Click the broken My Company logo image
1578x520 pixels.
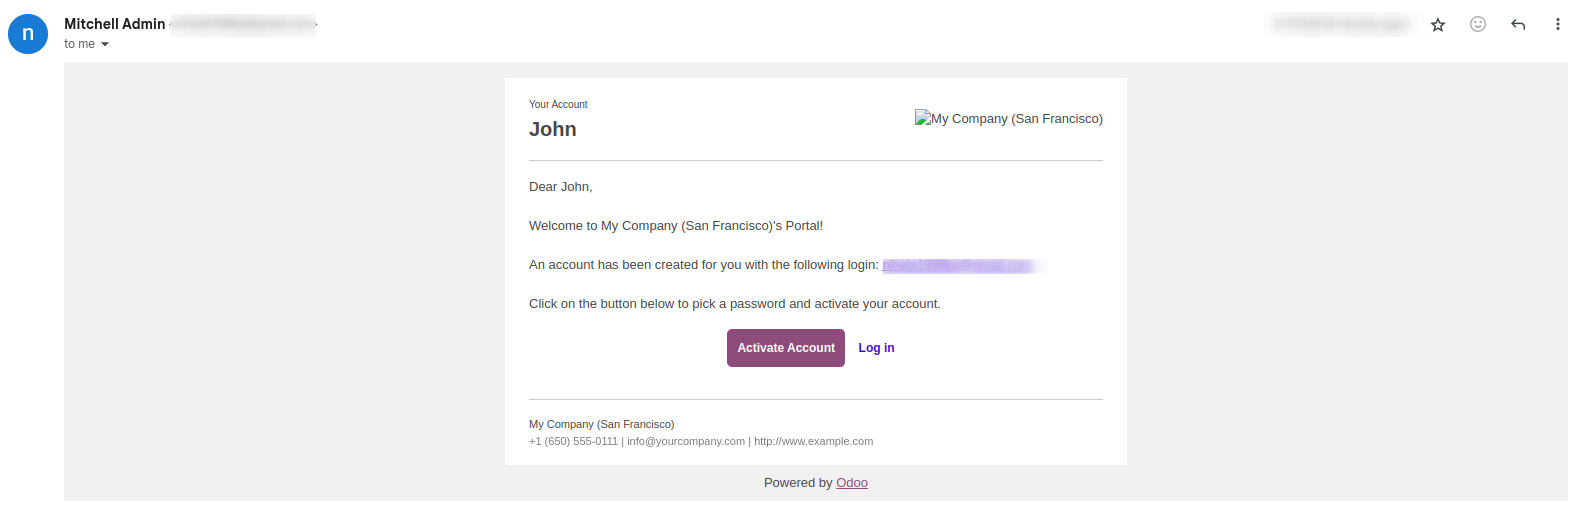(x=1008, y=118)
